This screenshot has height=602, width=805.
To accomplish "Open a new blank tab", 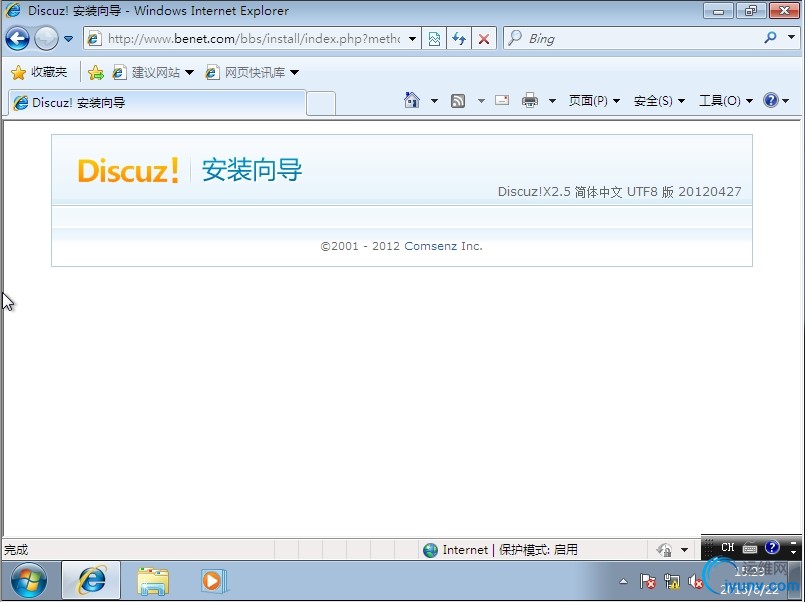I will (321, 103).
